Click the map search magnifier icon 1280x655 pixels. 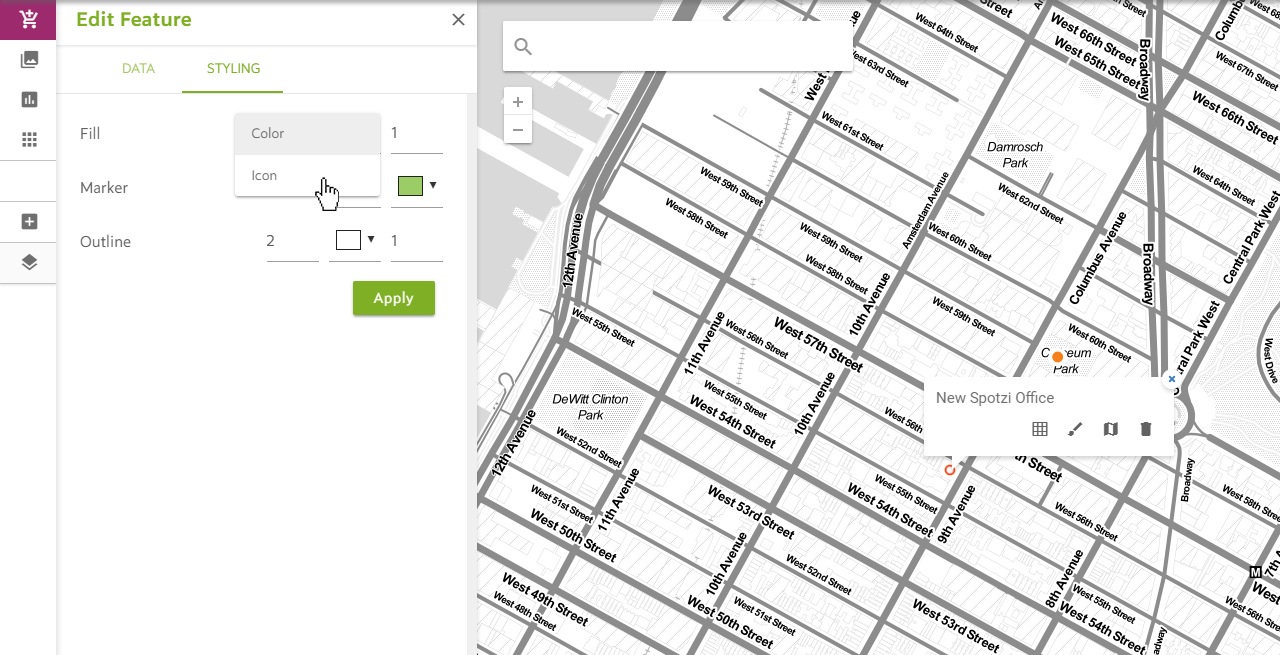pyautogui.click(x=523, y=46)
